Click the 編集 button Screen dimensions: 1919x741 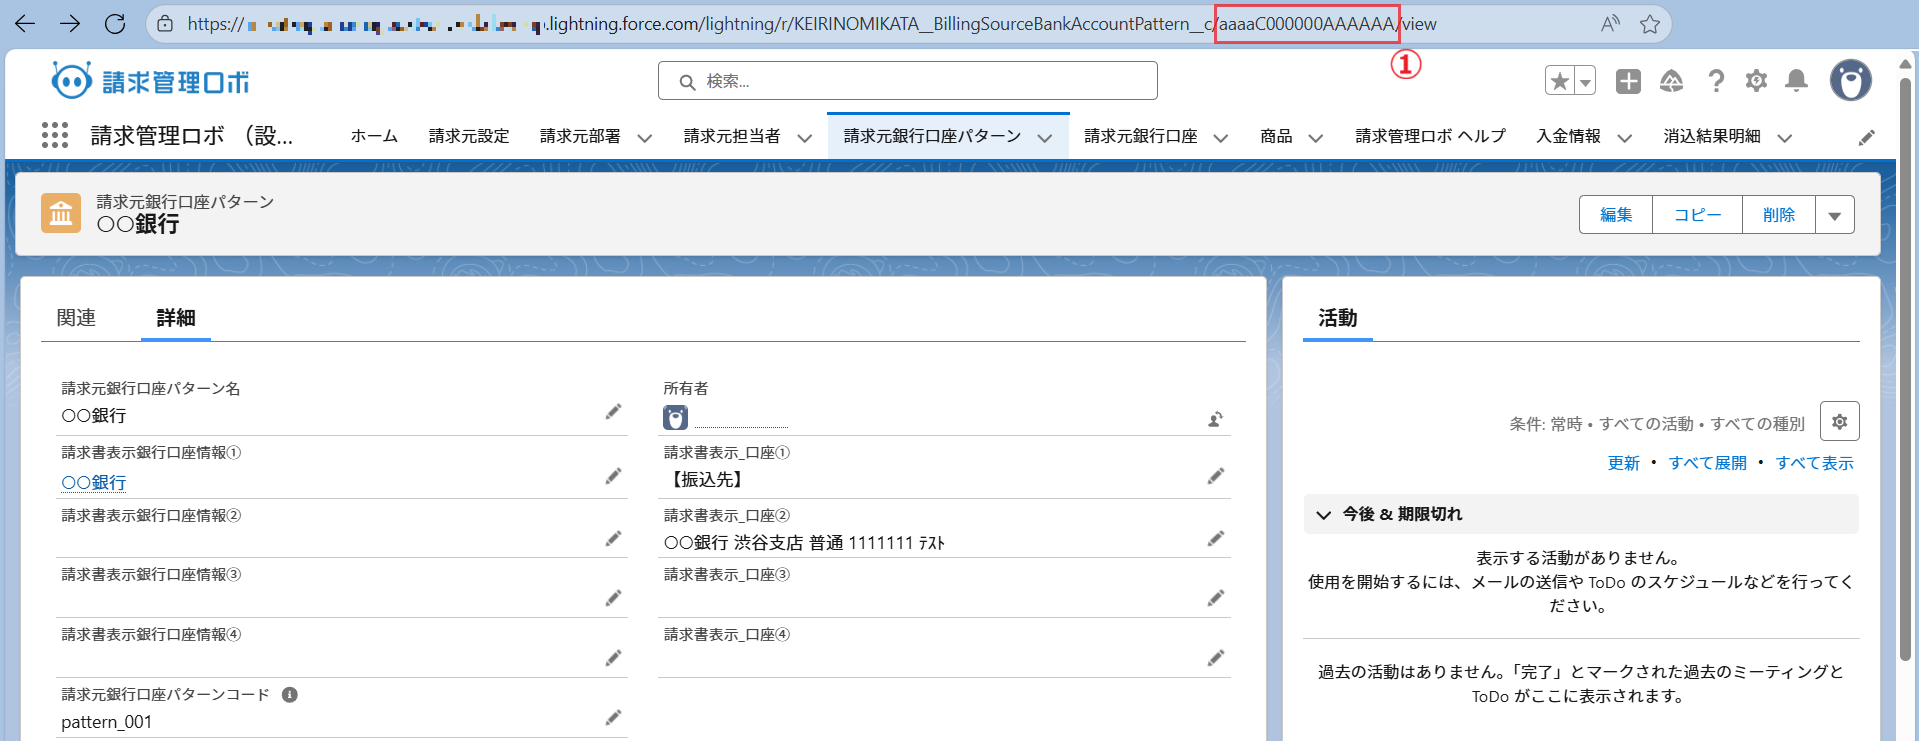click(1615, 215)
